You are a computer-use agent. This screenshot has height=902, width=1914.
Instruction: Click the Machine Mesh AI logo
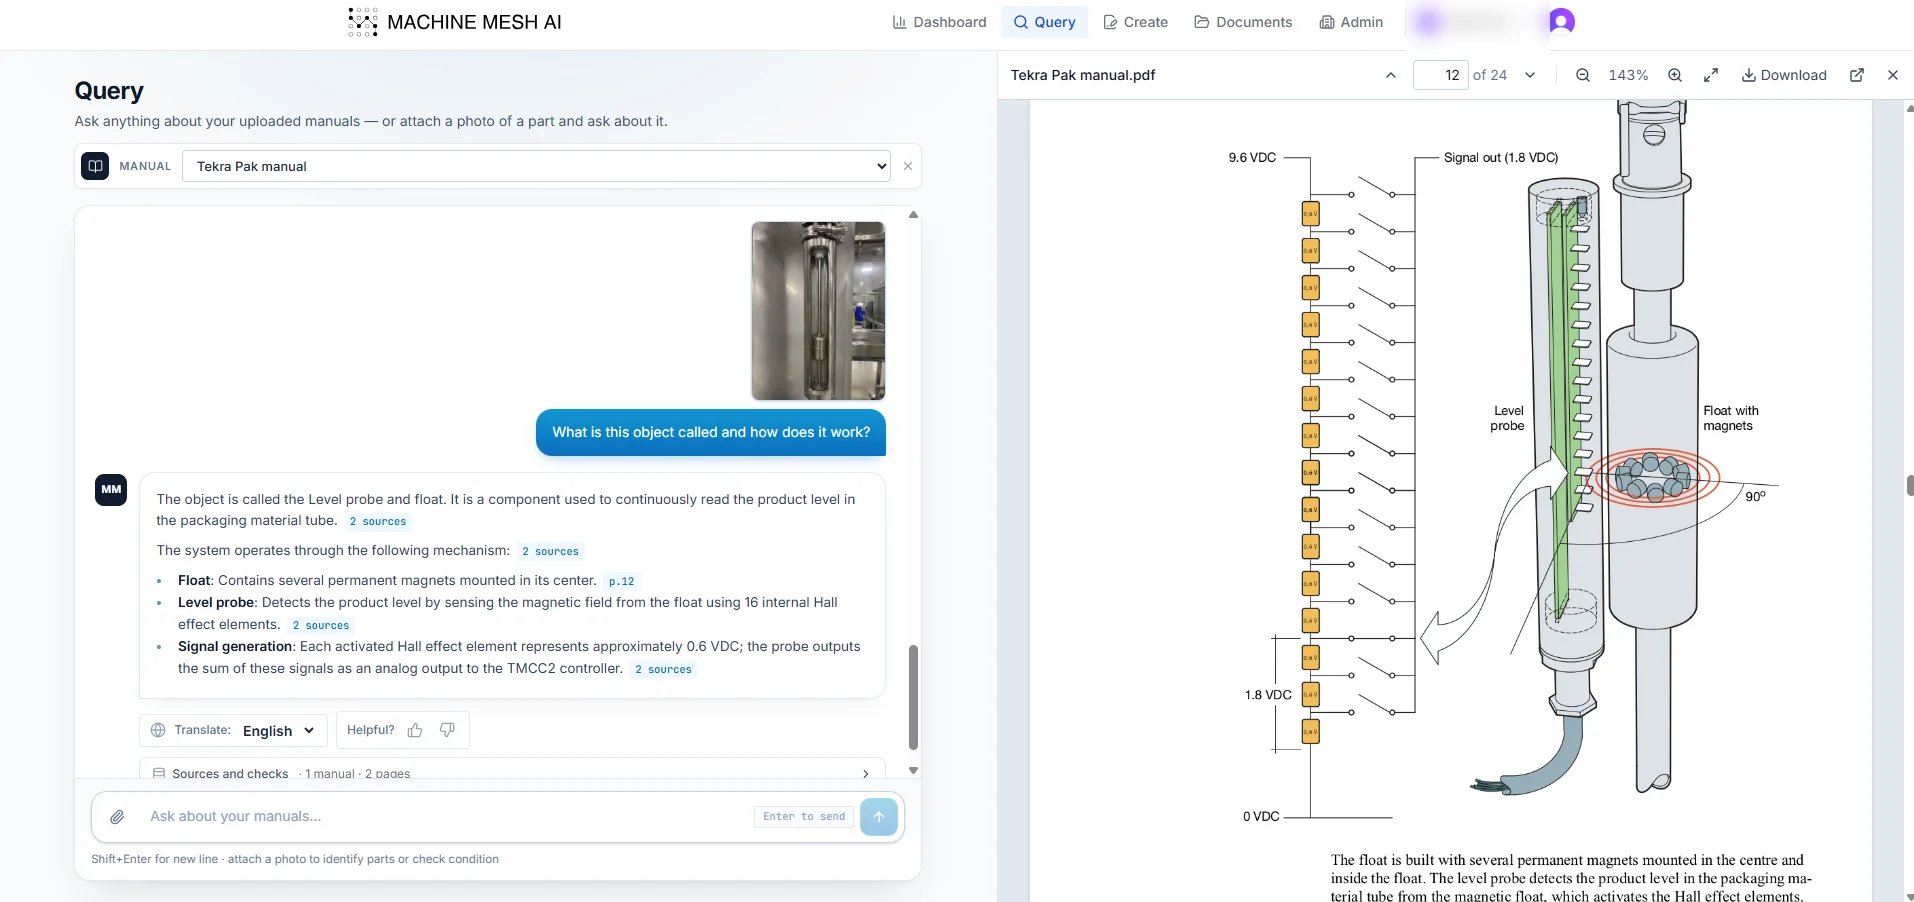click(455, 22)
